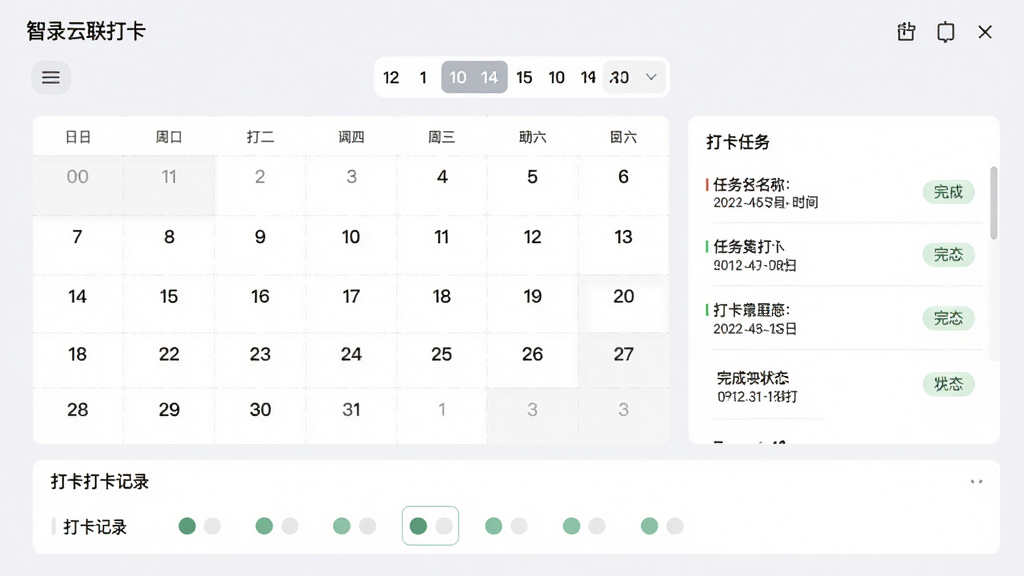Select the highlighted 10 in the date bar

[x=458, y=78]
